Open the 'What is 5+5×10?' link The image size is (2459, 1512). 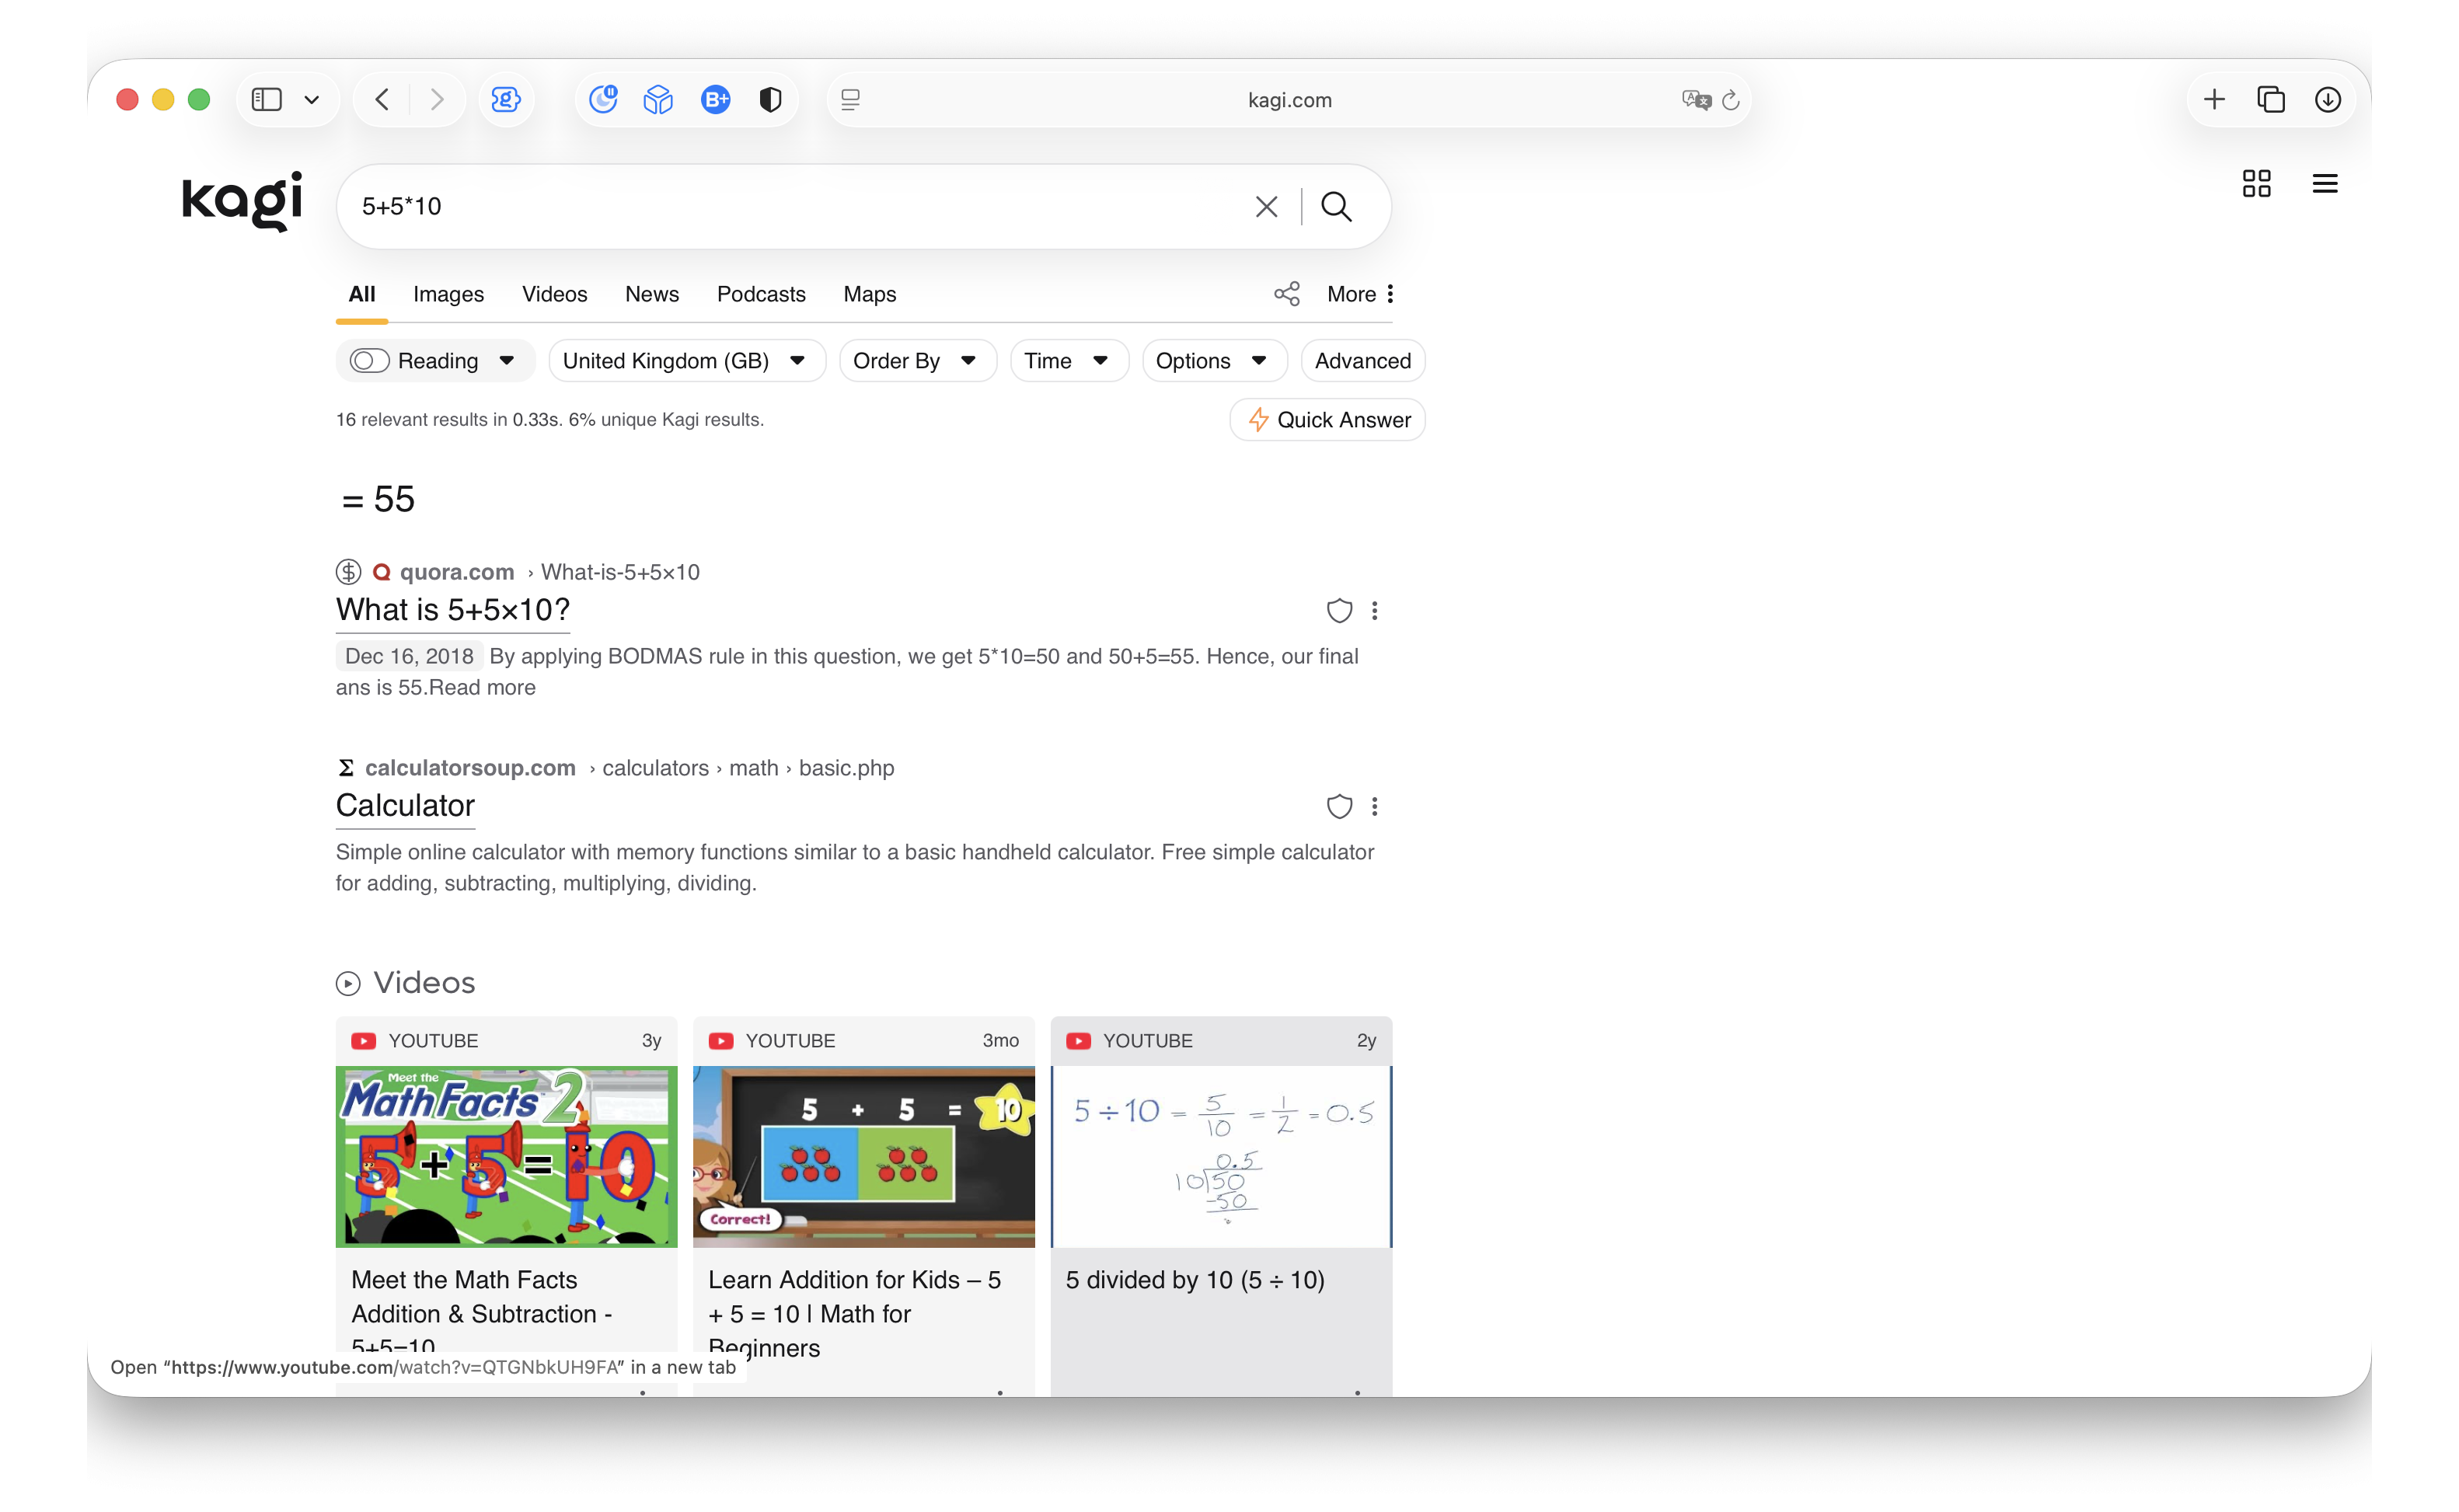click(452, 610)
